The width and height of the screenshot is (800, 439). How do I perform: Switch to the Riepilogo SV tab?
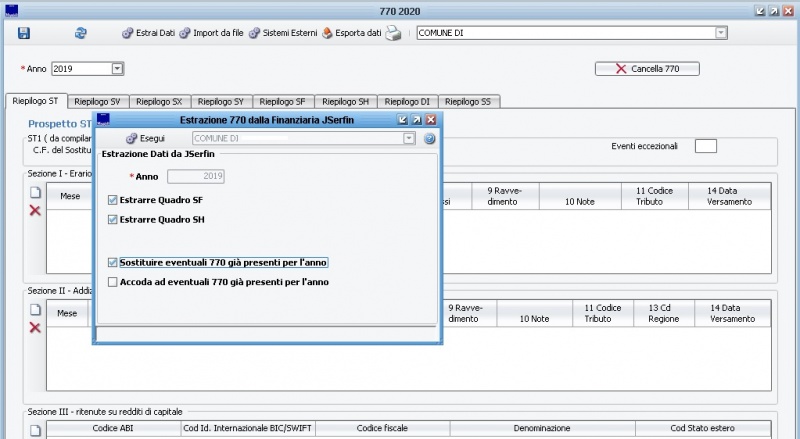pyautogui.click(x=97, y=102)
